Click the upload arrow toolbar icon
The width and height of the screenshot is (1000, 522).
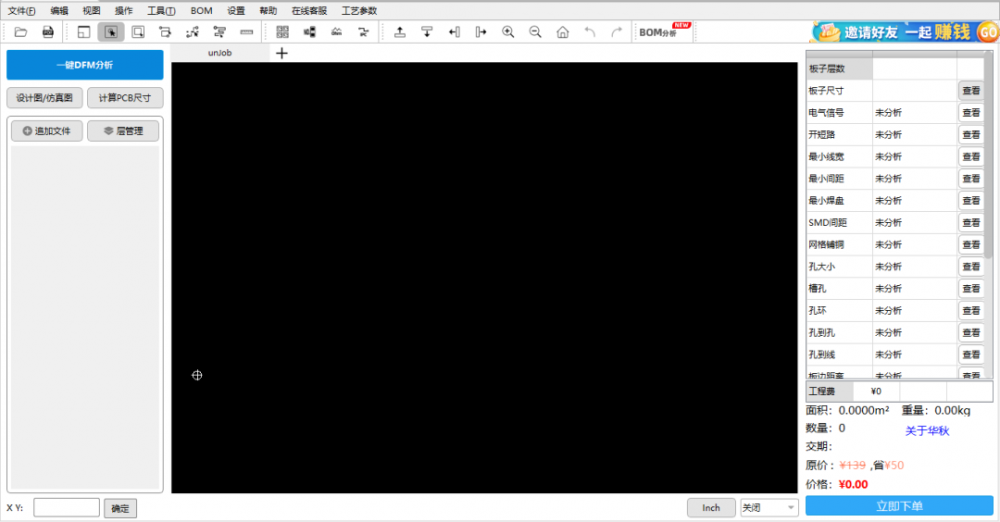pyautogui.click(x=400, y=32)
